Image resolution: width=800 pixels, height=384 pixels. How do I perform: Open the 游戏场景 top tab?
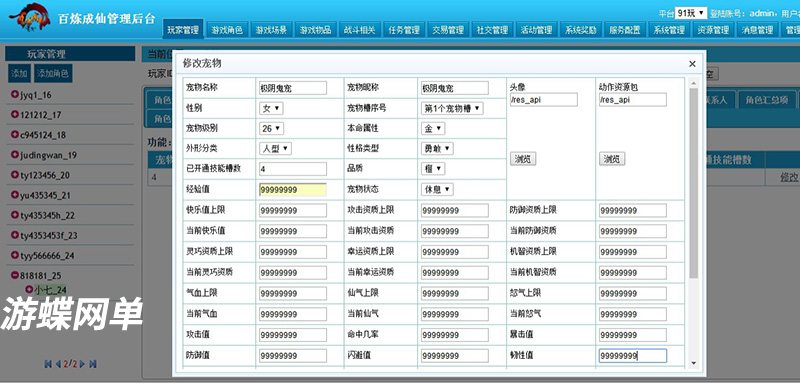click(271, 30)
